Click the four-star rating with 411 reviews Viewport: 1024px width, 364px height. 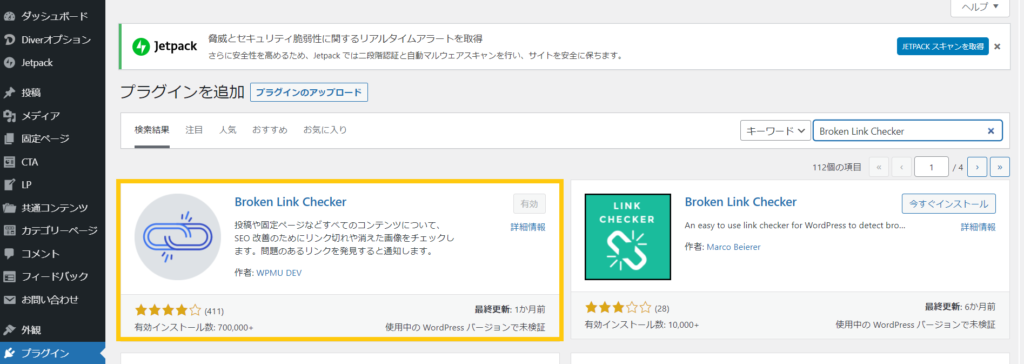(x=169, y=310)
